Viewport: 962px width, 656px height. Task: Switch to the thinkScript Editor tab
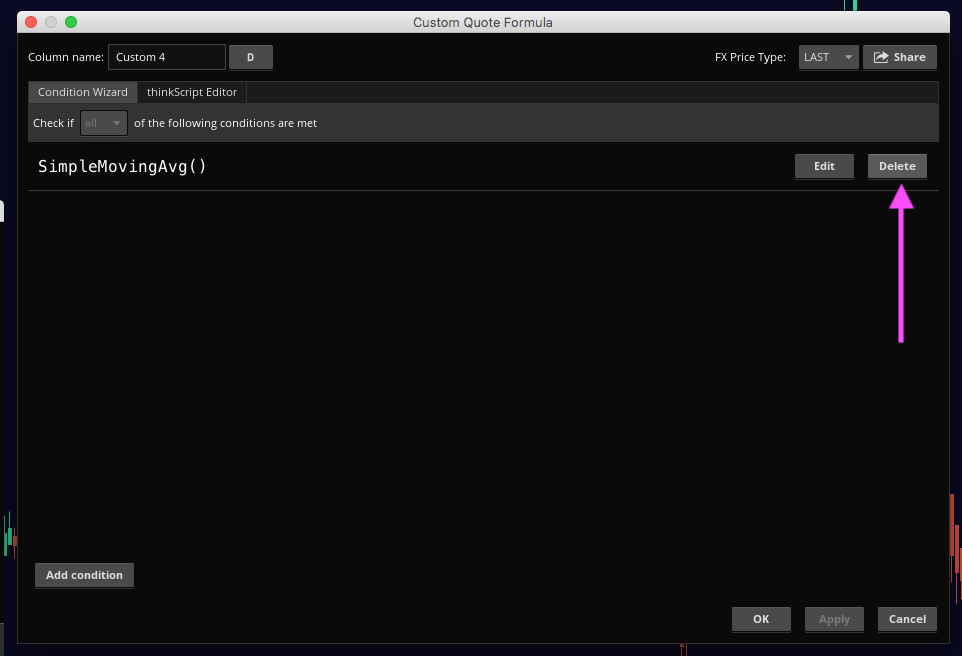[192, 92]
